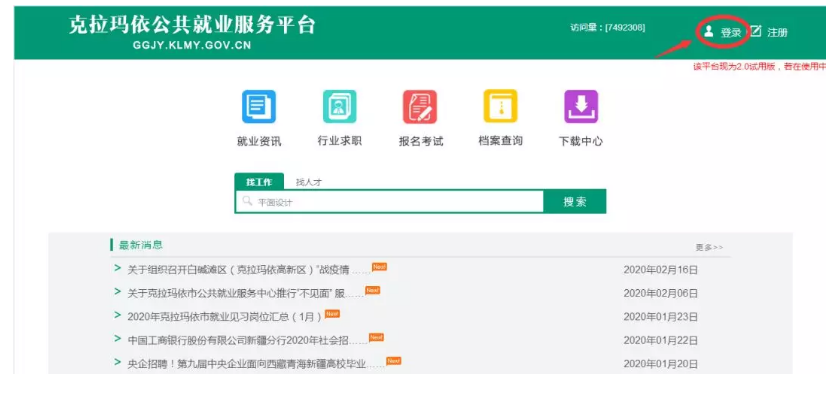Image resolution: width=834 pixels, height=413 pixels.
Task: Open 2020年克拉玛依市就业见习岗位汇总 article
Action: [x=218, y=317]
